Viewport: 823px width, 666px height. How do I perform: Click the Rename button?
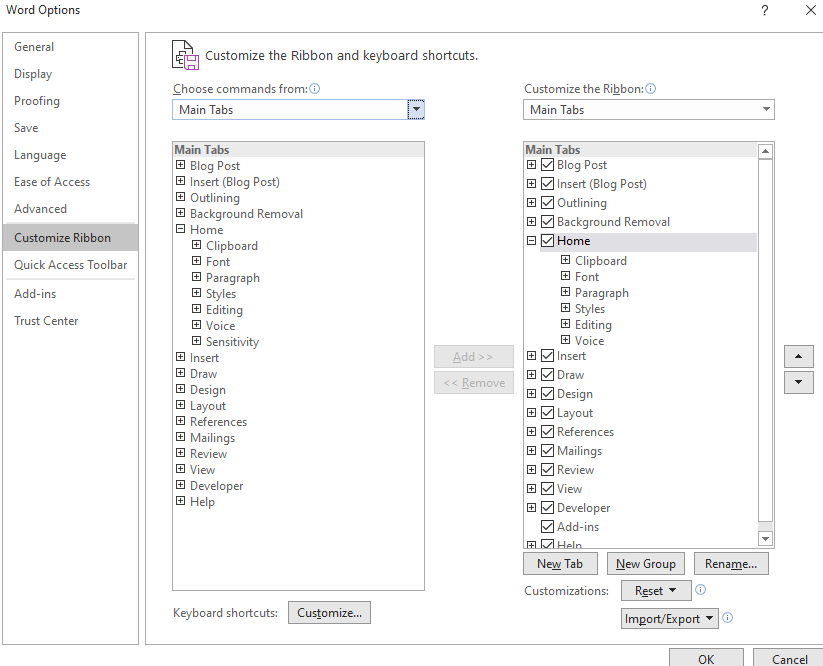click(731, 564)
